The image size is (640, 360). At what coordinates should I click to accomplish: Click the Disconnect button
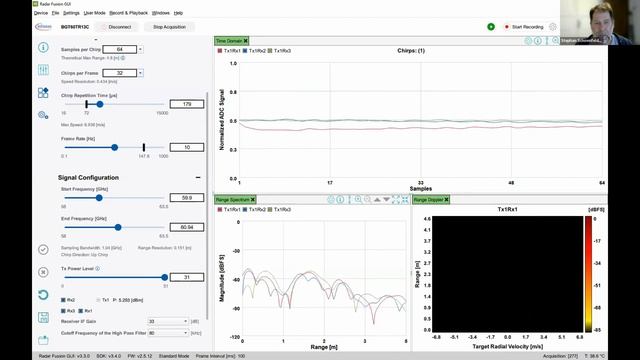coord(117,27)
